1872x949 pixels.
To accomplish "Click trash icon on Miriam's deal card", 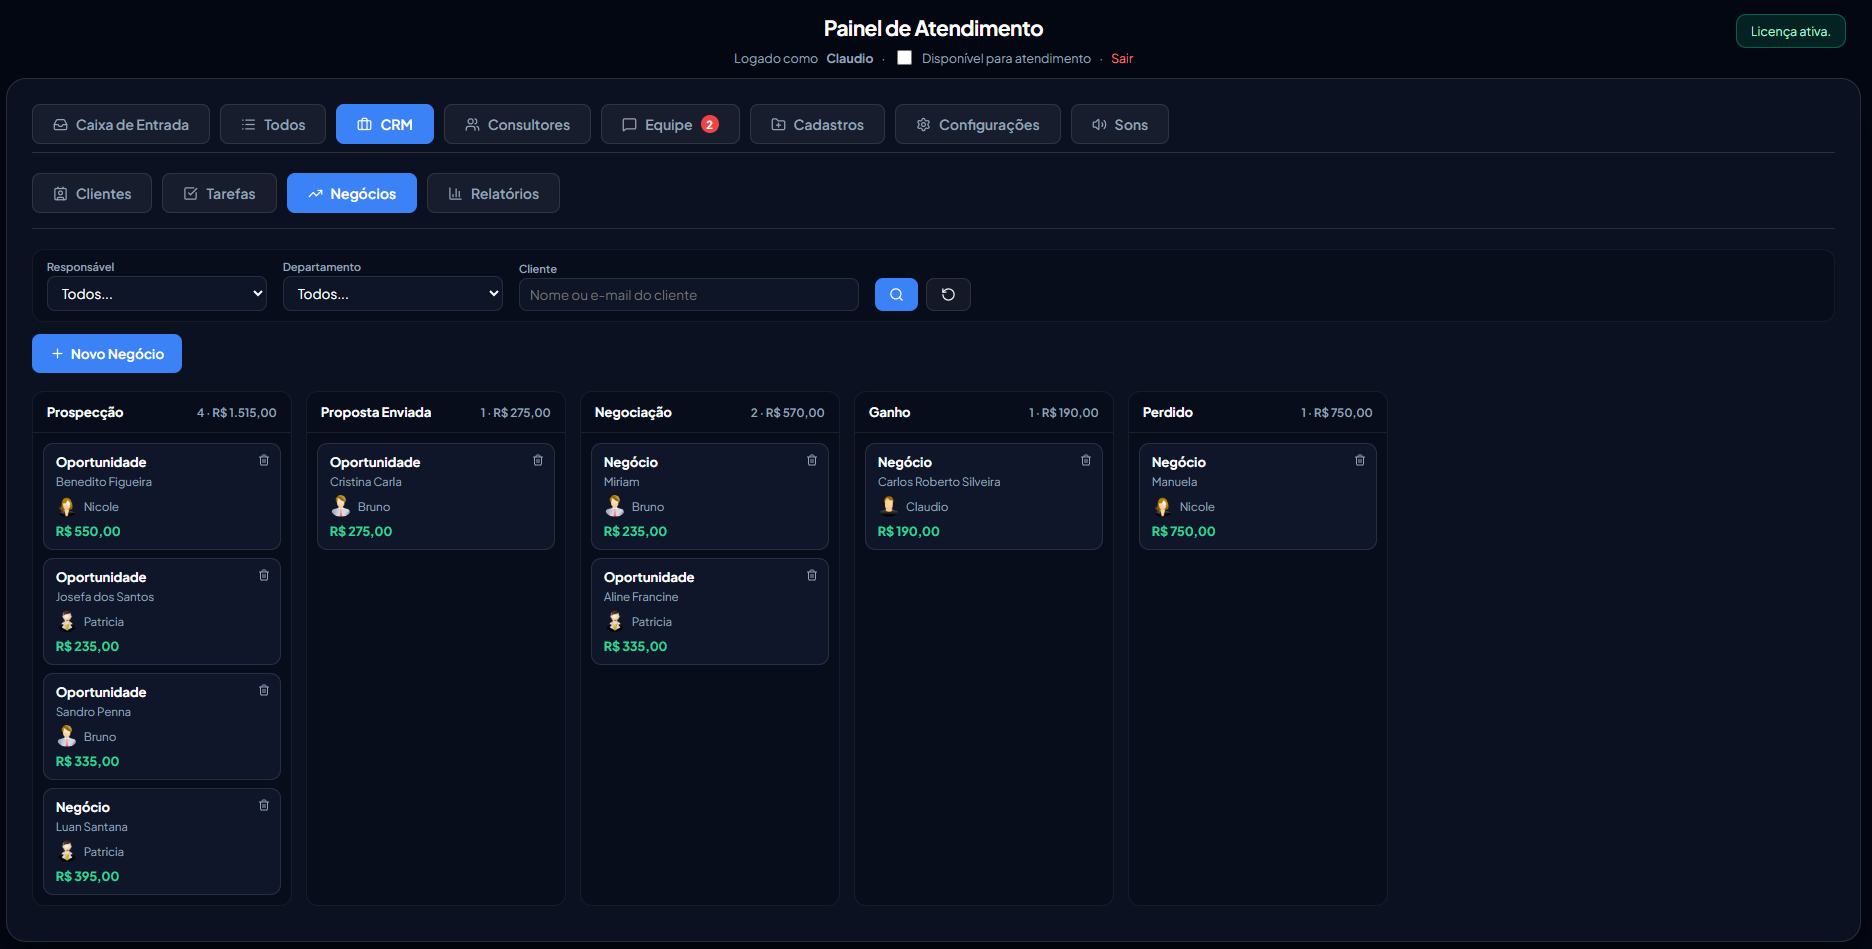I will point(812,460).
